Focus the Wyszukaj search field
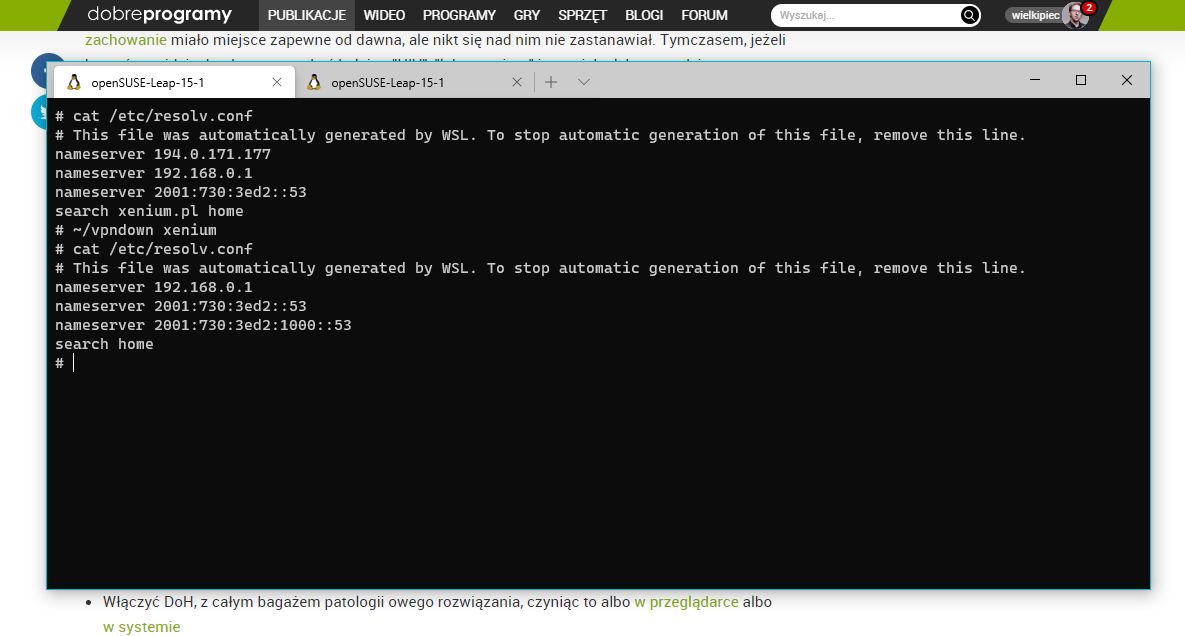 (867, 15)
